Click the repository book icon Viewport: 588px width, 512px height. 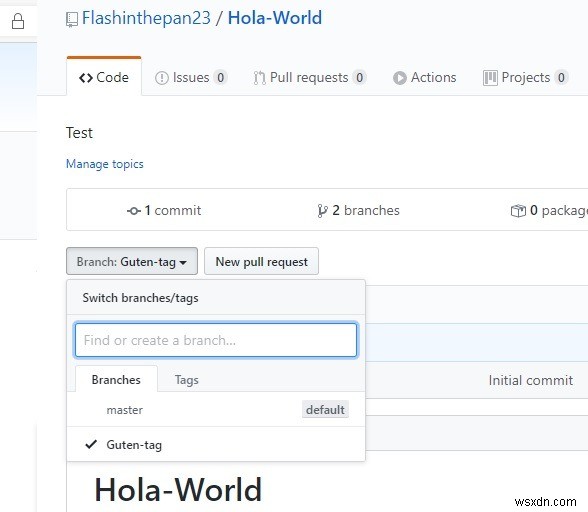[x=72, y=20]
